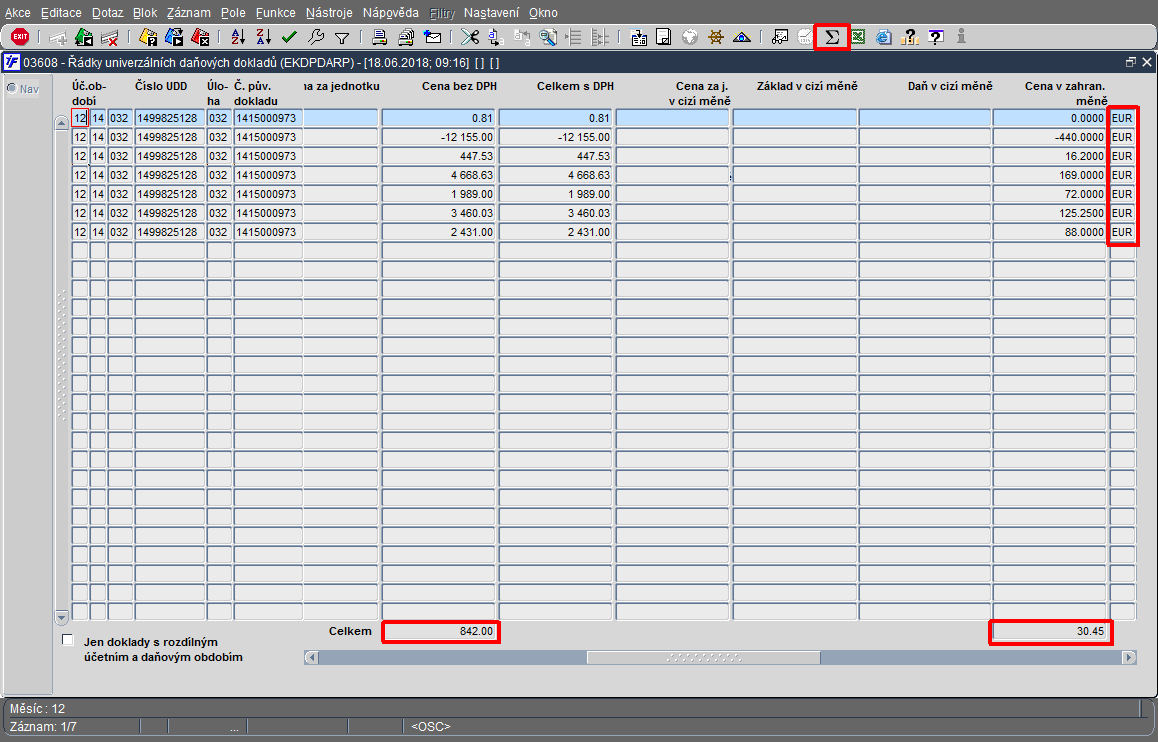Sort descending with the Z-A icon
The height and width of the screenshot is (742, 1158).
pos(264,37)
